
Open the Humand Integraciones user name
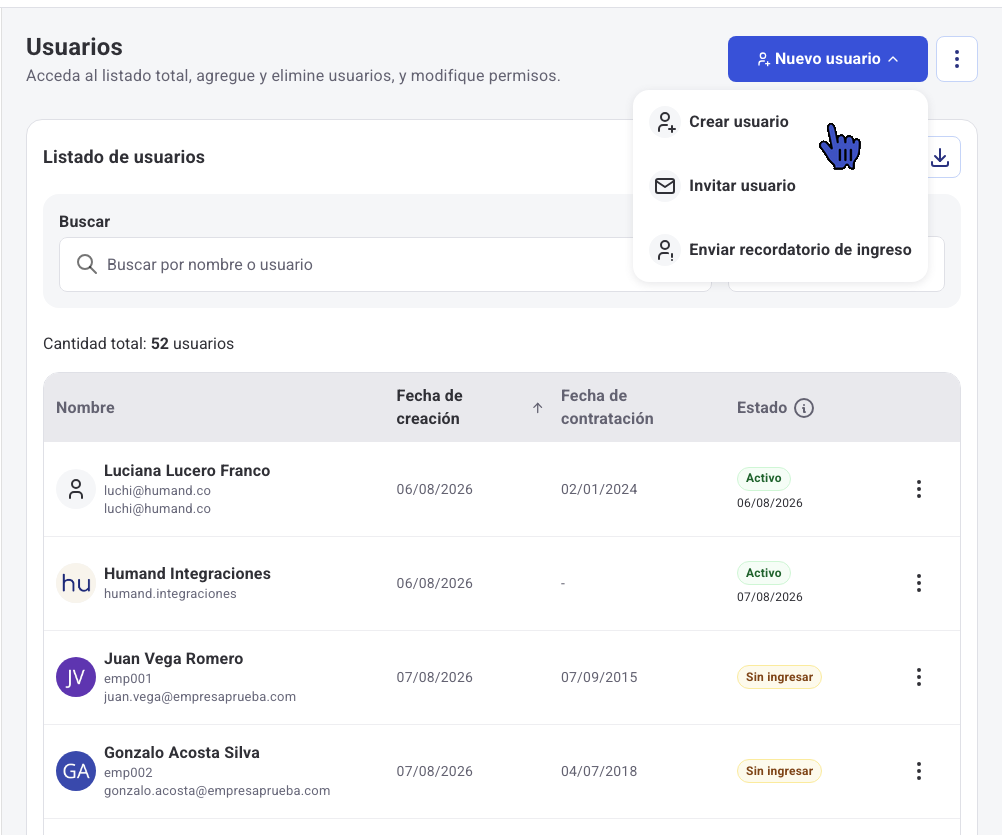pos(187,574)
